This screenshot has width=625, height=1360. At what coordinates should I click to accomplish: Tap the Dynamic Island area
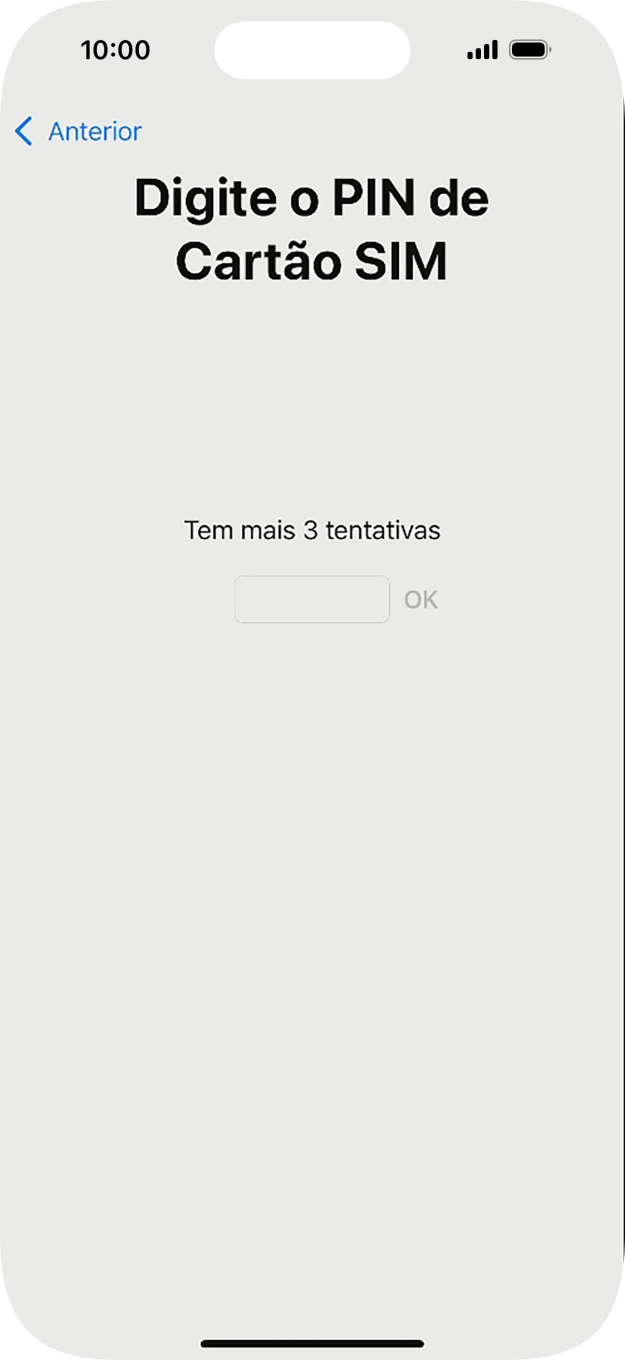tap(312, 49)
